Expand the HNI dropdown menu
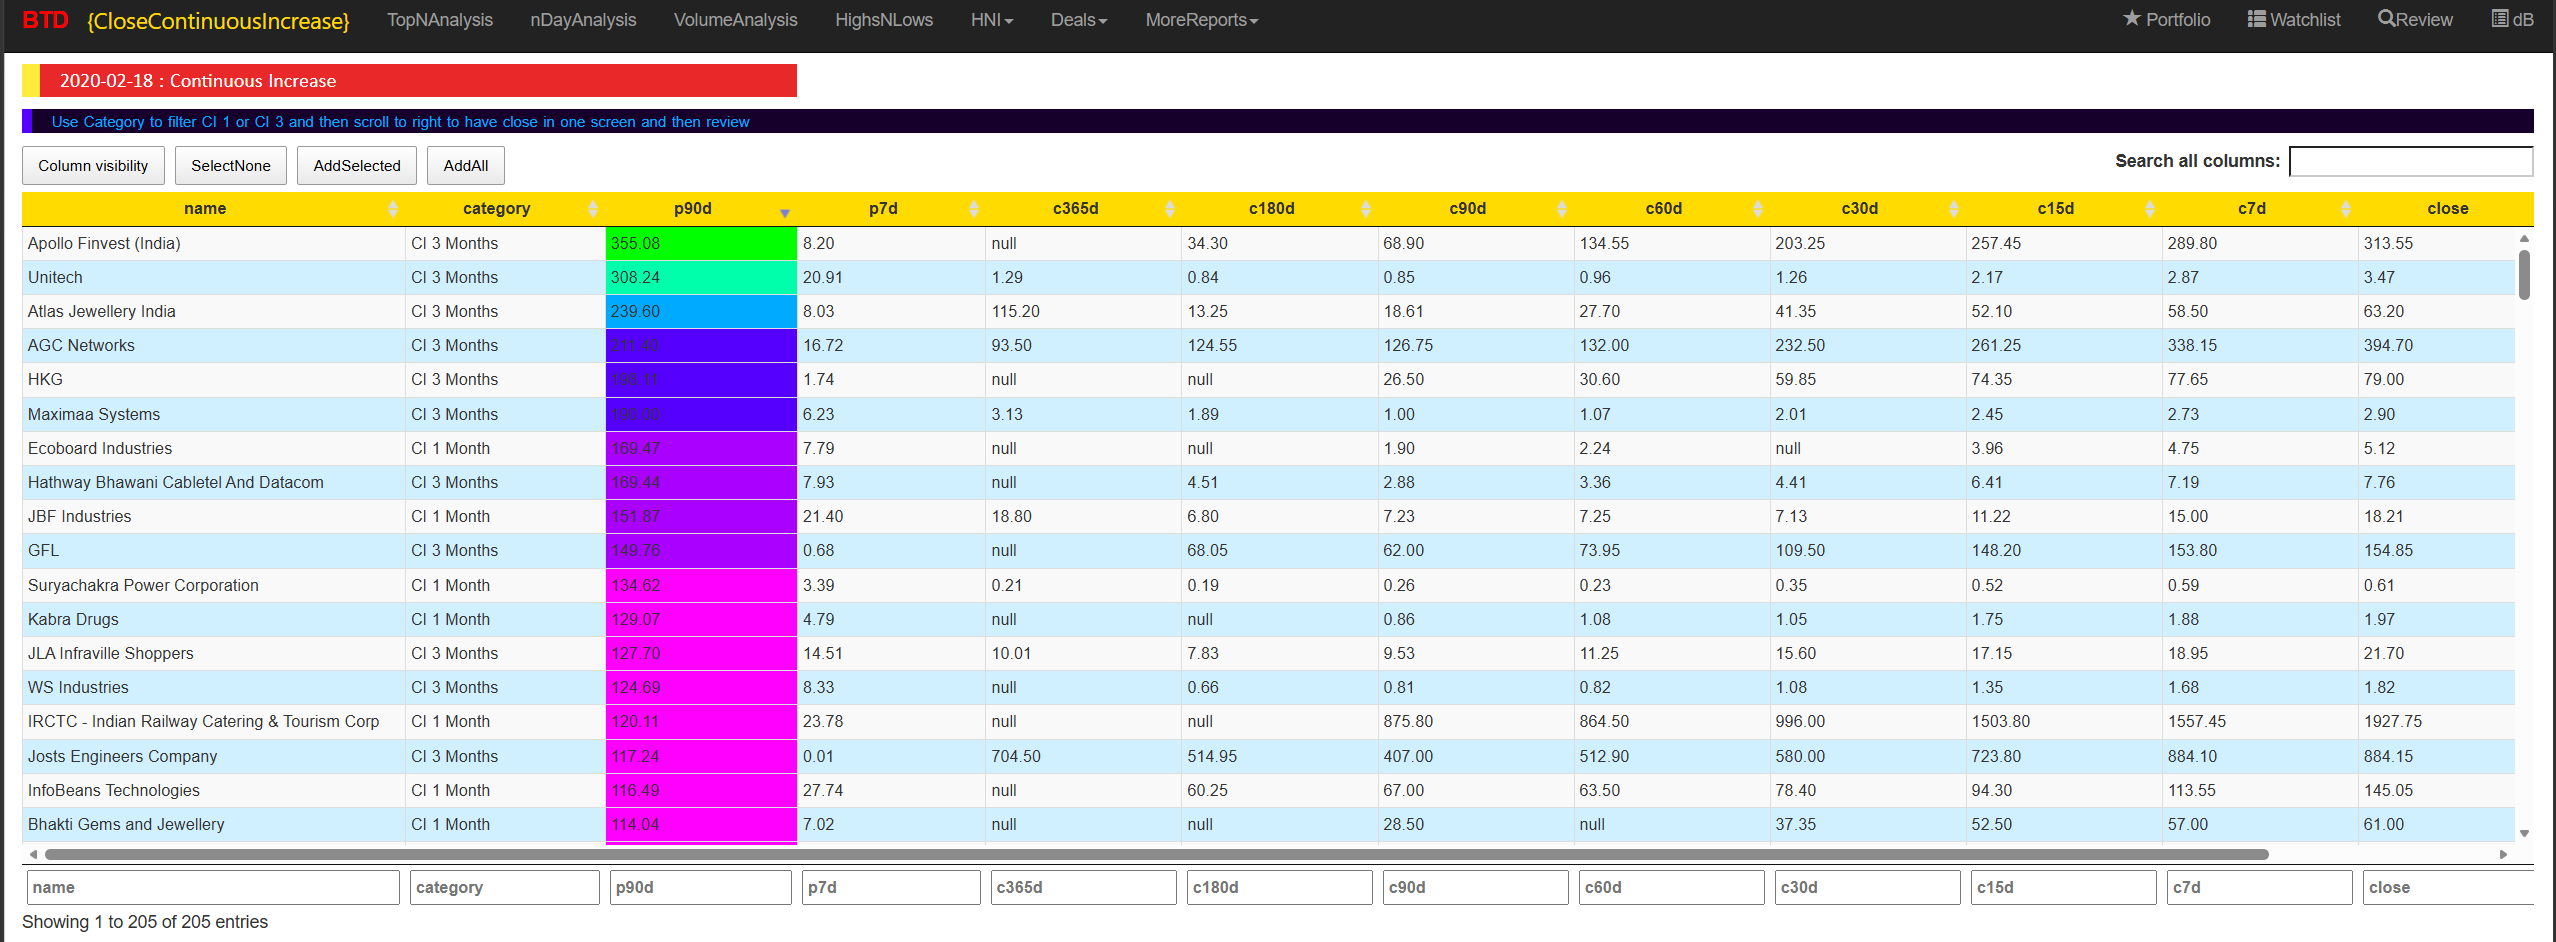Image resolution: width=2556 pixels, height=942 pixels. 991,20
